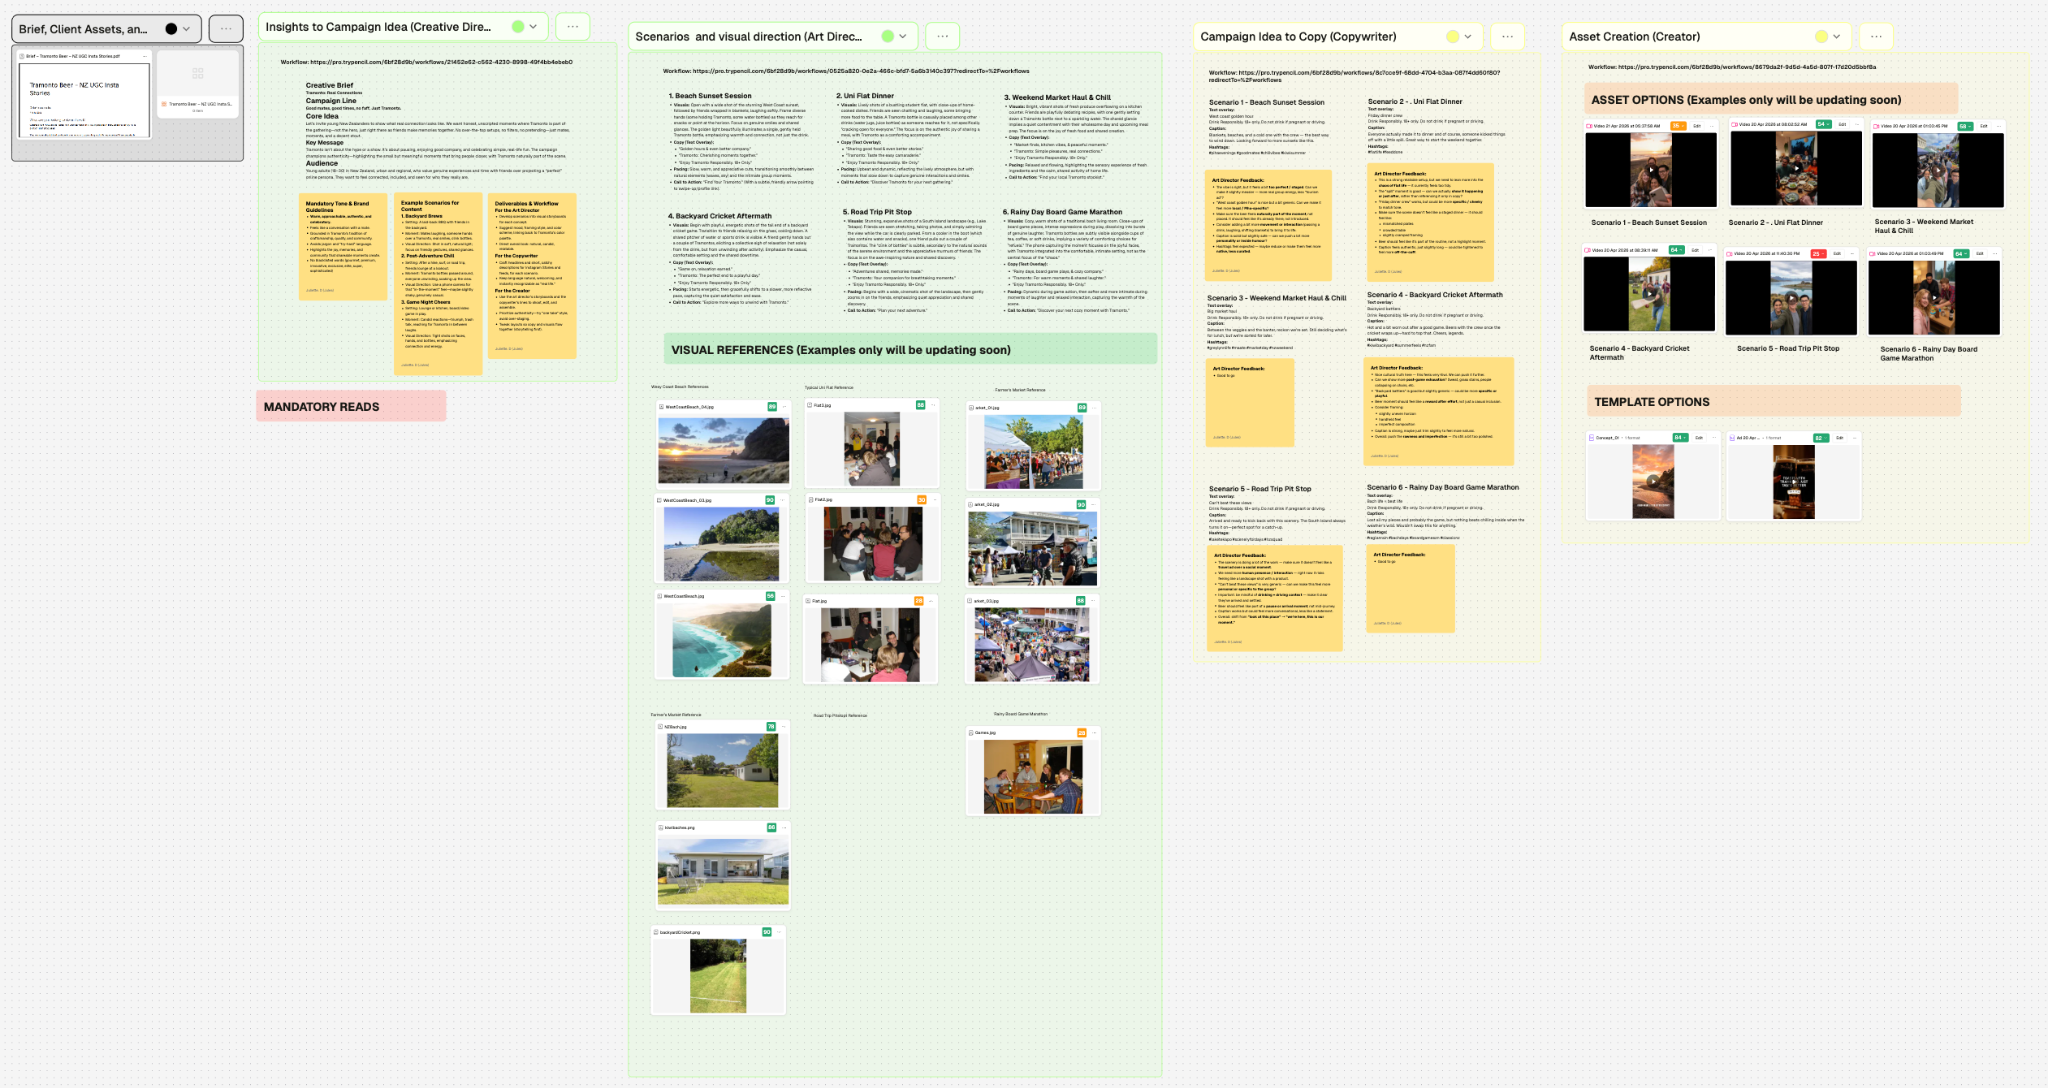Open ellipsis menu for Insights to Campaign Idea
The image size is (2048, 1088).
(x=572, y=27)
